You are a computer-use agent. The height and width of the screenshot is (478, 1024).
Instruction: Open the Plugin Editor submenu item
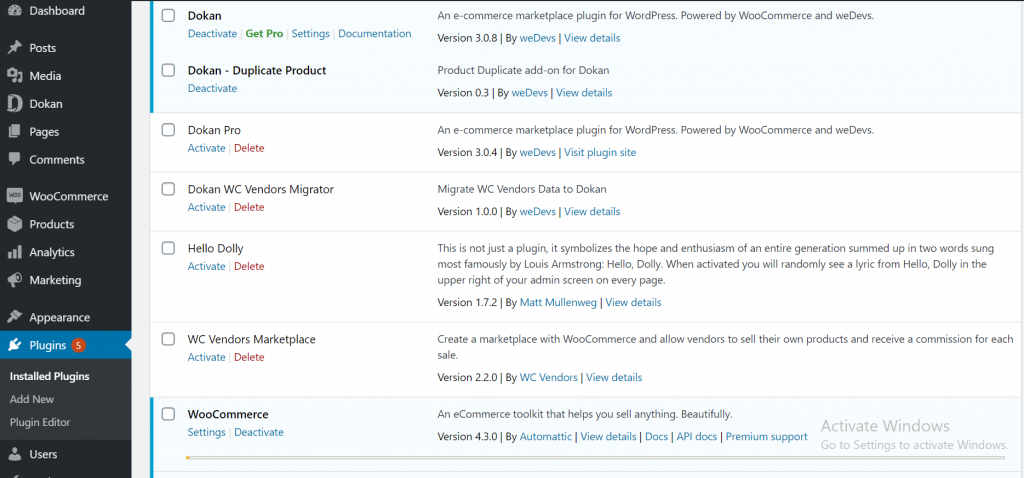pyautogui.click(x=40, y=422)
